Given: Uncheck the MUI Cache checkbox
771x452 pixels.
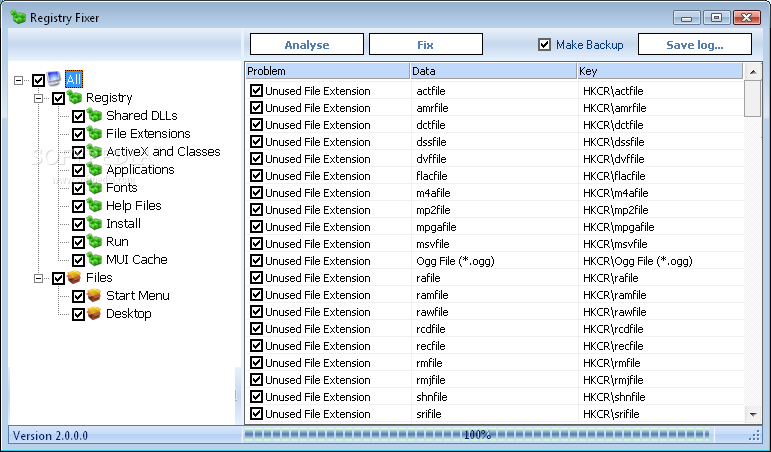Looking at the screenshot, I should [x=79, y=260].
